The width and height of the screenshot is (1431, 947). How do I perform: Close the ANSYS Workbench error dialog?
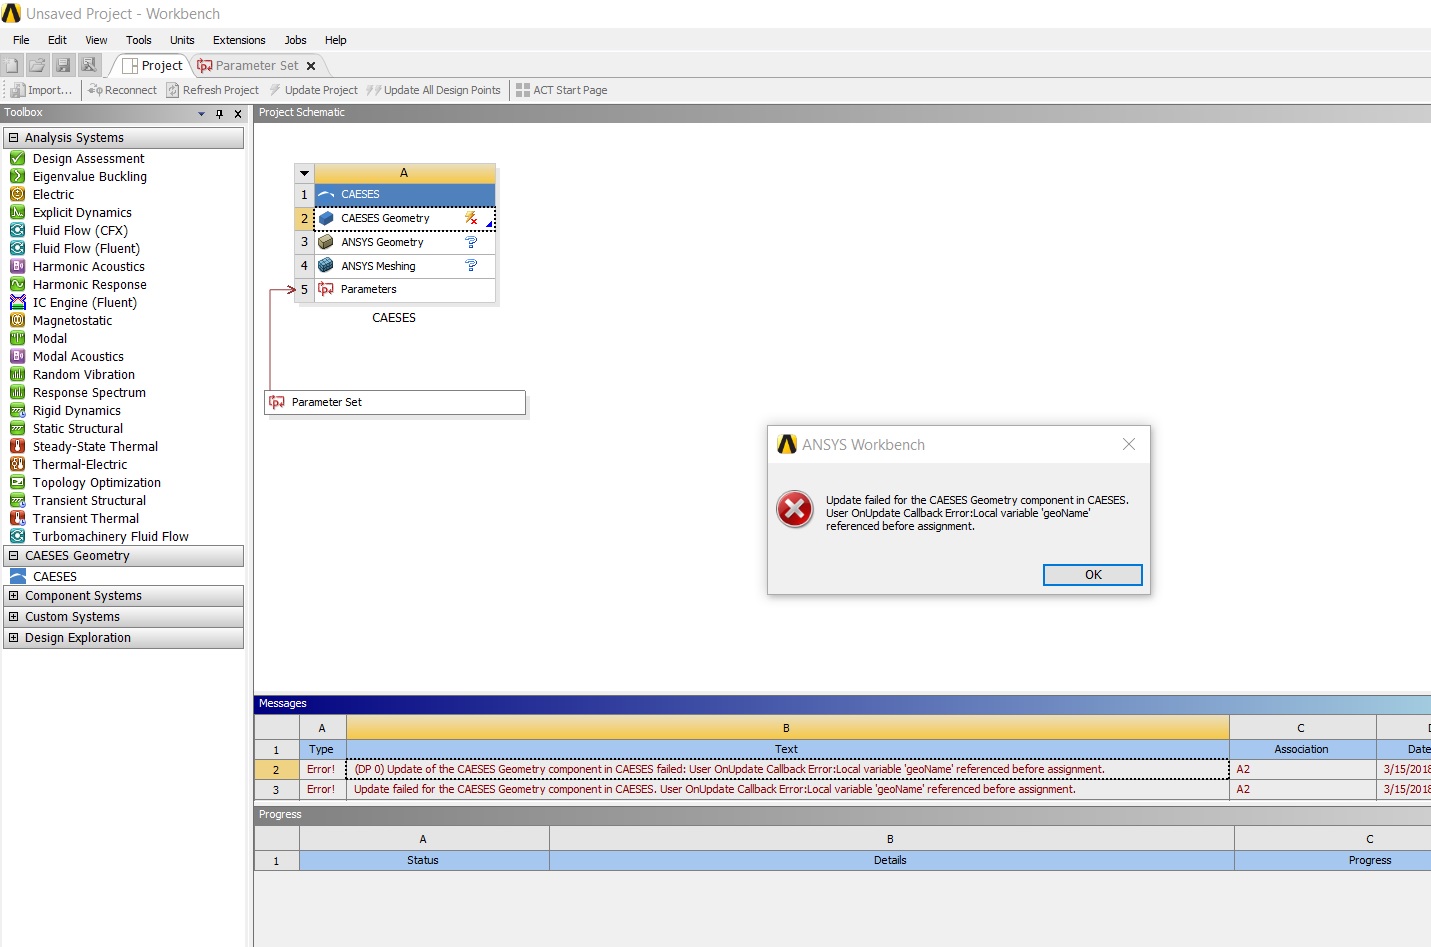pos(1128,444)
